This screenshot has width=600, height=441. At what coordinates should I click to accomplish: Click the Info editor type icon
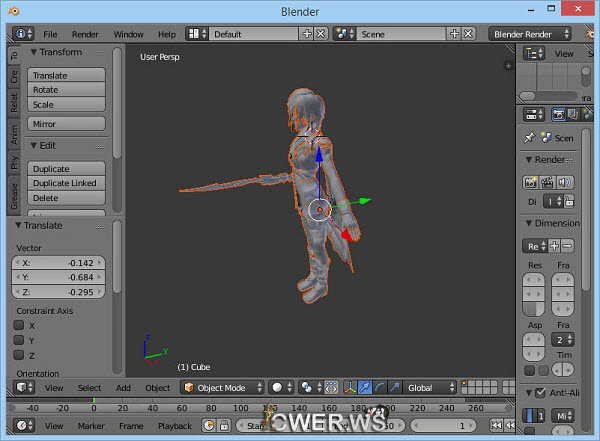[21, 34]
